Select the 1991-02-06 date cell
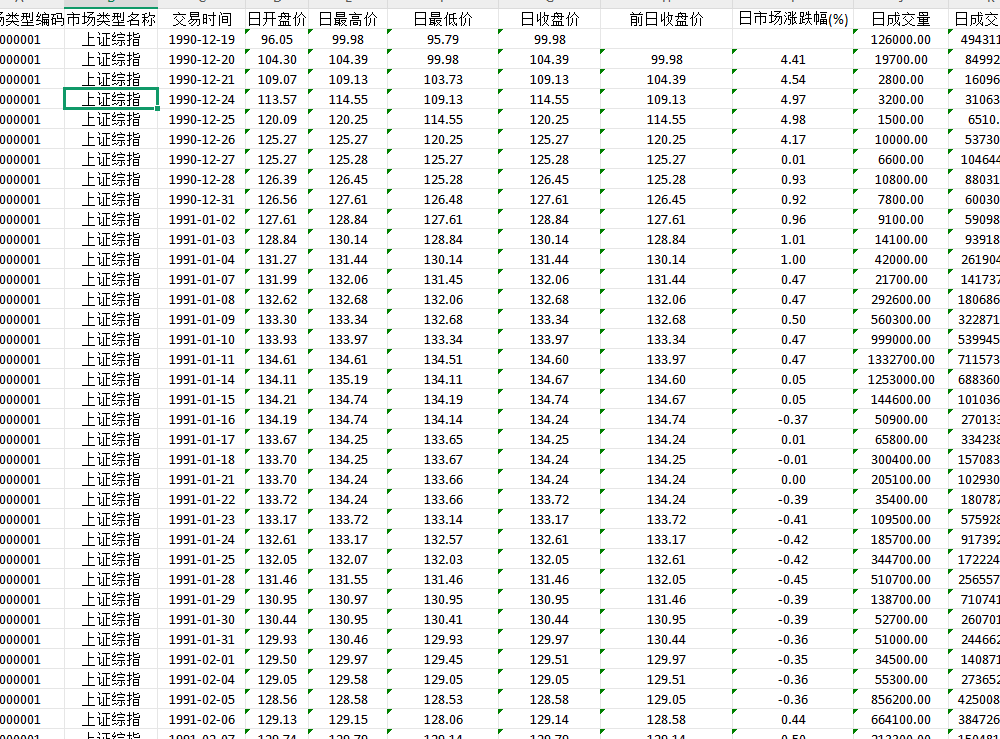Image resolution: width=1000 pixels, height=739 pixels. [201, 719]
